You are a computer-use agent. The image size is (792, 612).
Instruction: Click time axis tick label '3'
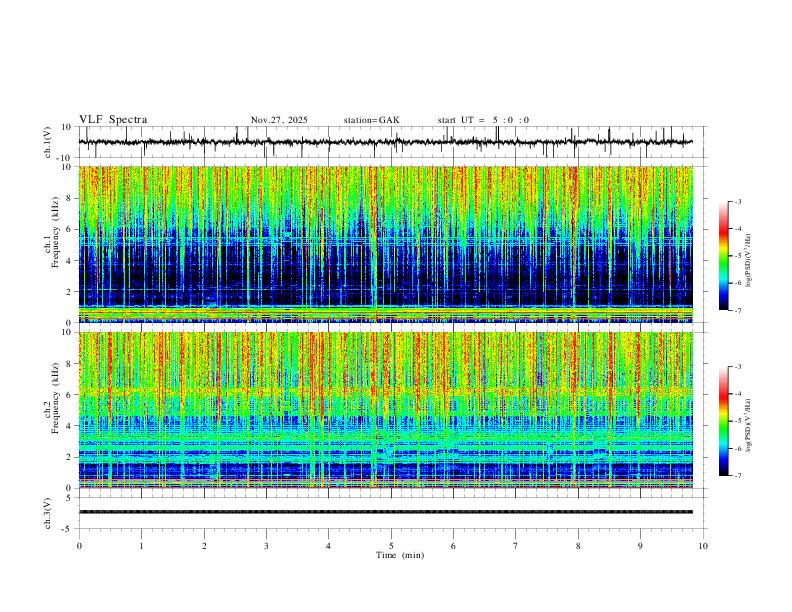tap(266, 546)
